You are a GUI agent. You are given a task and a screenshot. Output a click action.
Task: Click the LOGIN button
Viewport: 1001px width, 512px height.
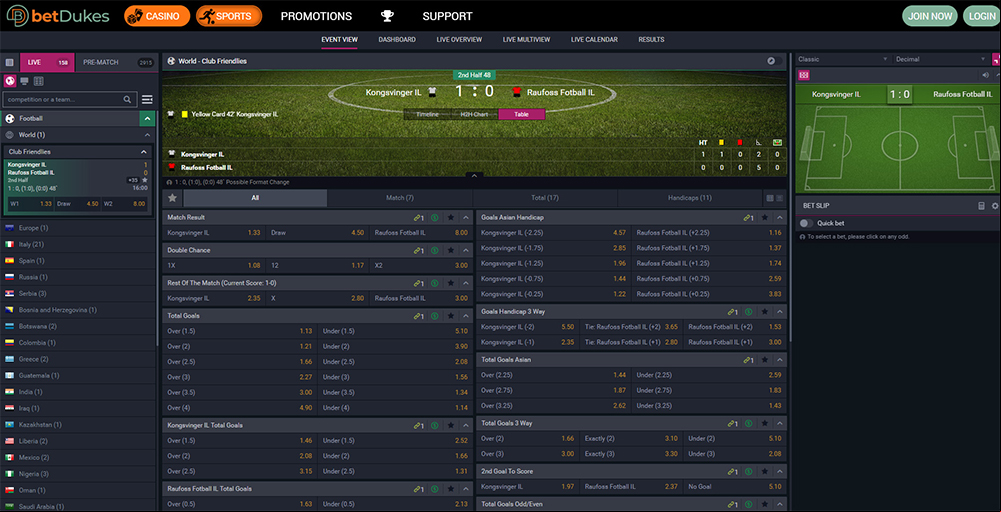coord(982,16)
